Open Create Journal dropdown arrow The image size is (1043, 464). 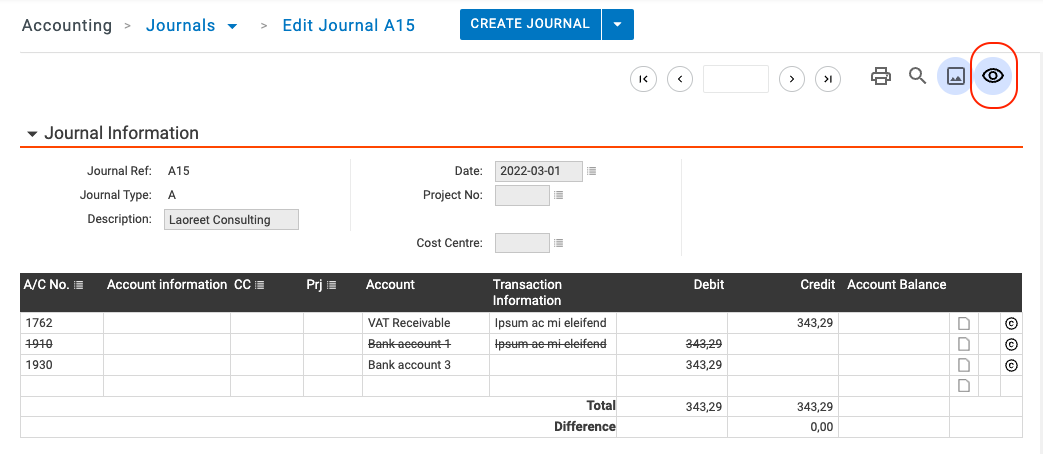pos(618,25)
